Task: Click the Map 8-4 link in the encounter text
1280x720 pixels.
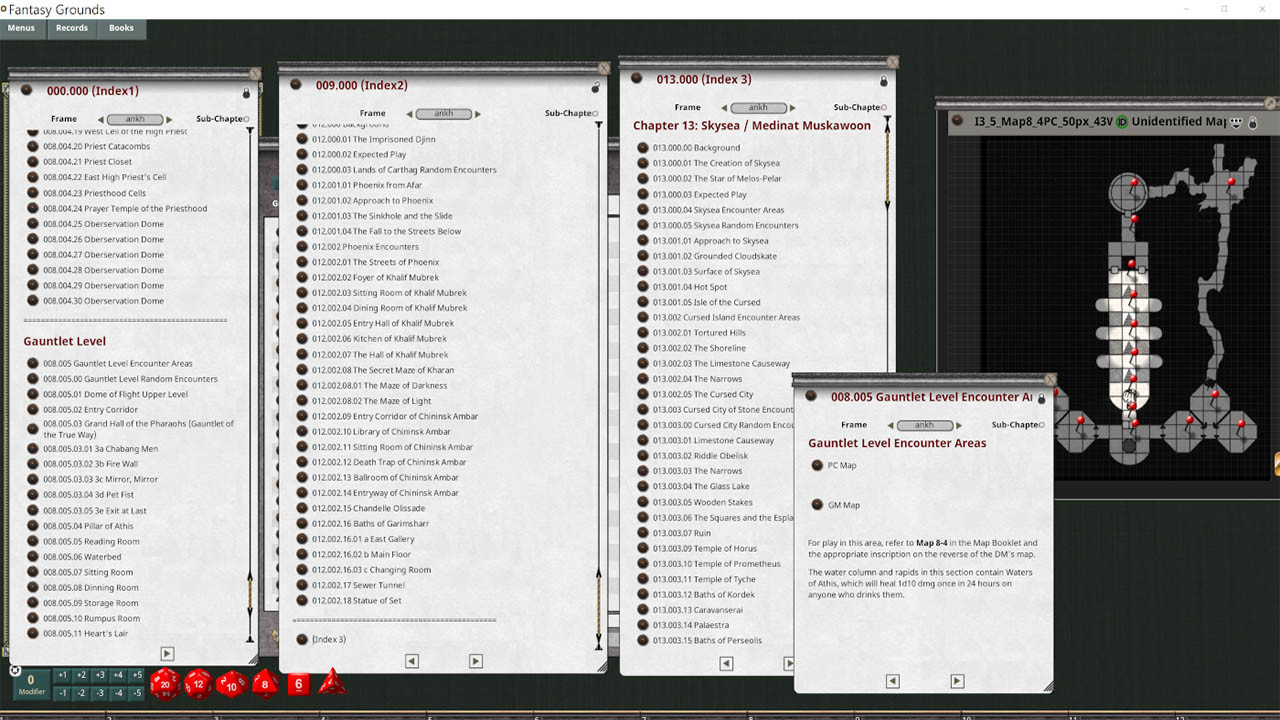Action: (931, 543)
